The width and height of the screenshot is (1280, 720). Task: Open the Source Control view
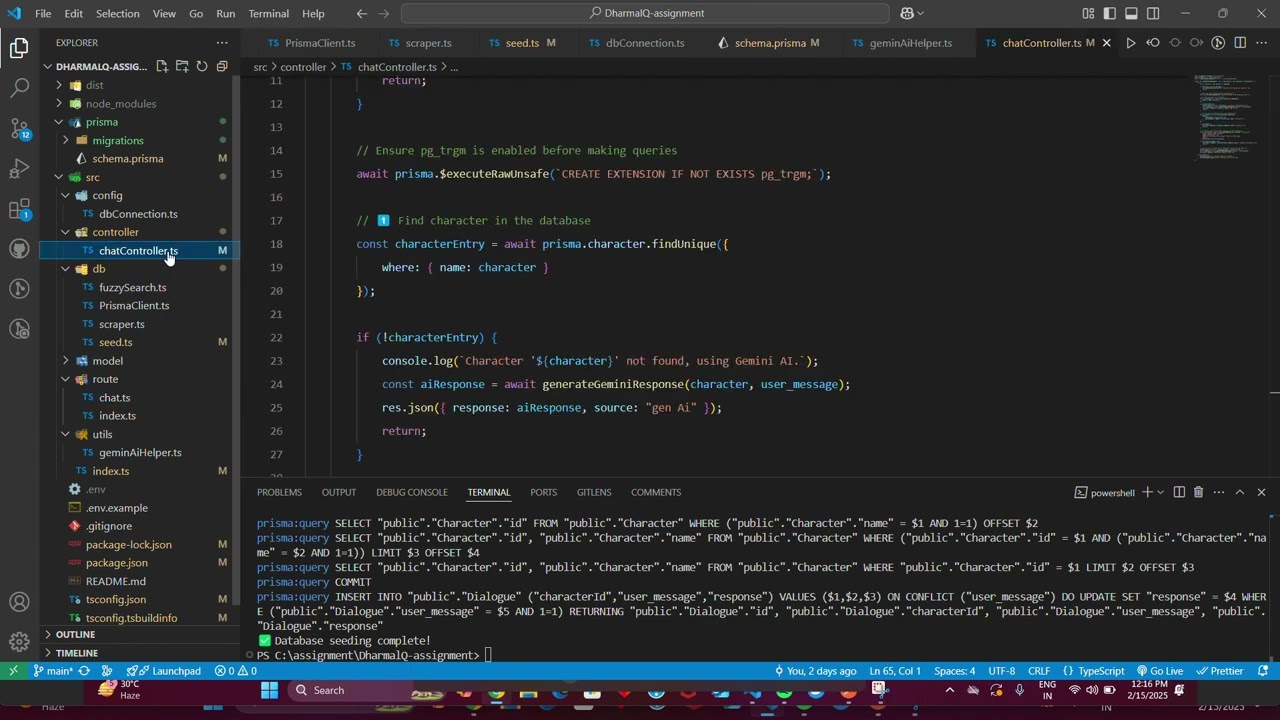tap(19, 128)
